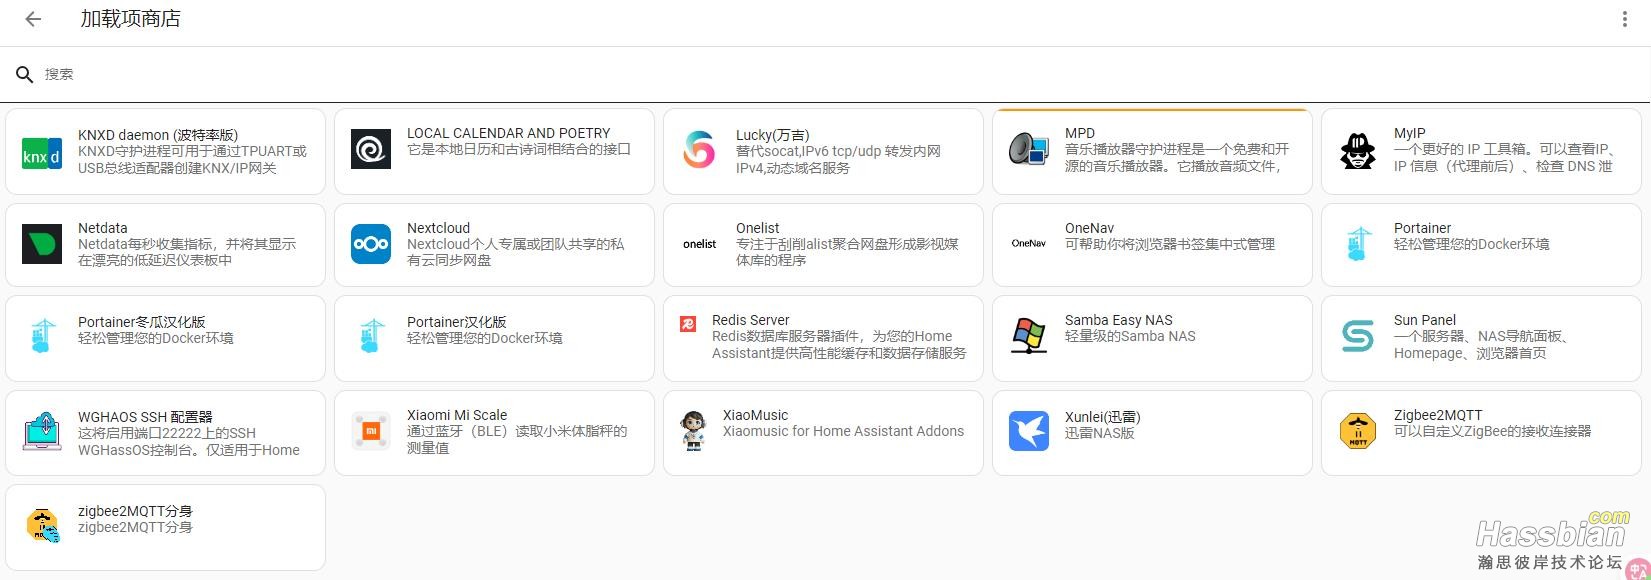Click the 加载项商店 page title

point(131,19)
